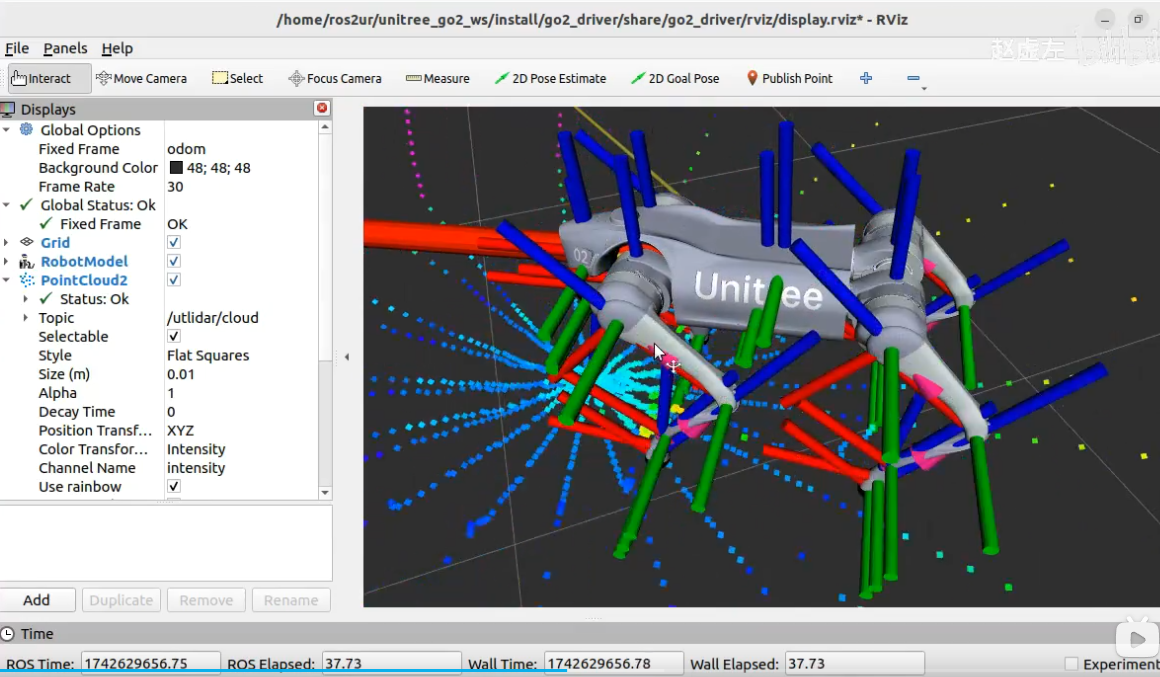Click Displays scrollbar down arrow

[325, 493]
